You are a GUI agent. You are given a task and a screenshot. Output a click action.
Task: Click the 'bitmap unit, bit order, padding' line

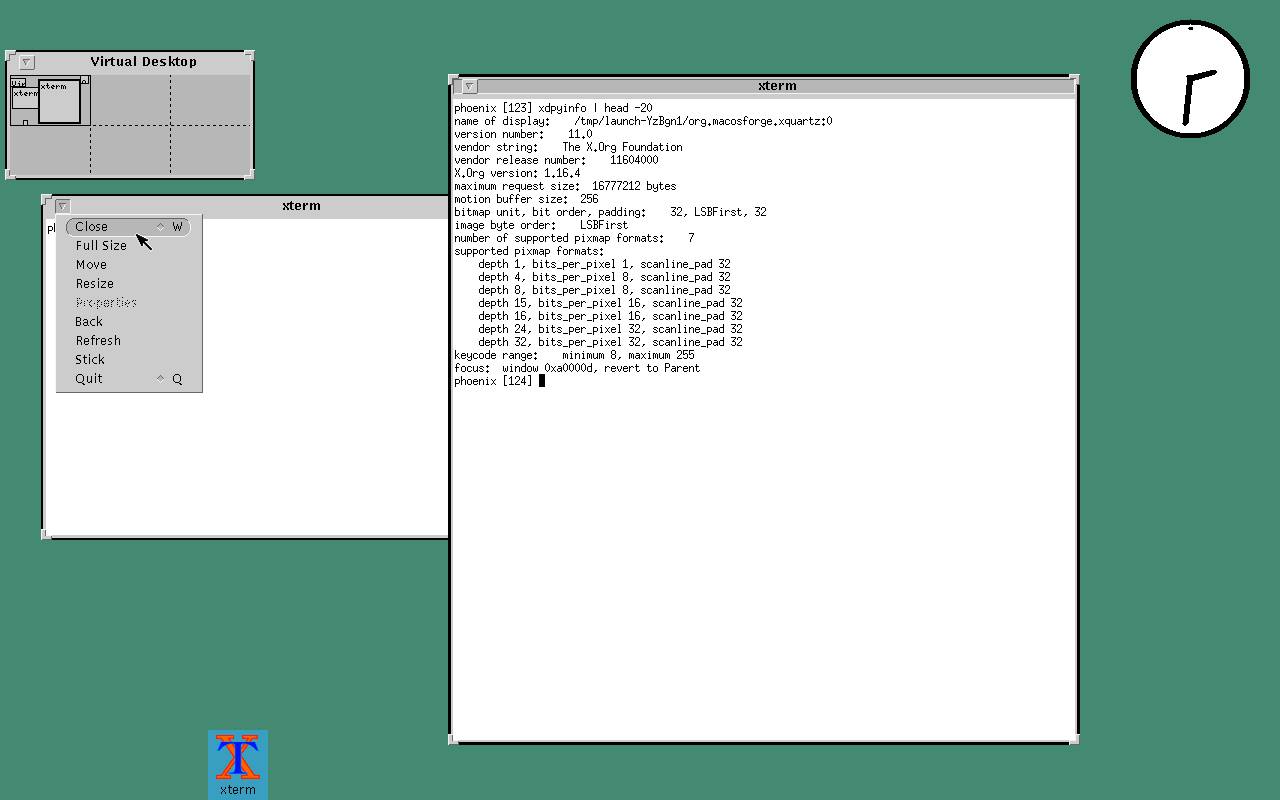610,212
